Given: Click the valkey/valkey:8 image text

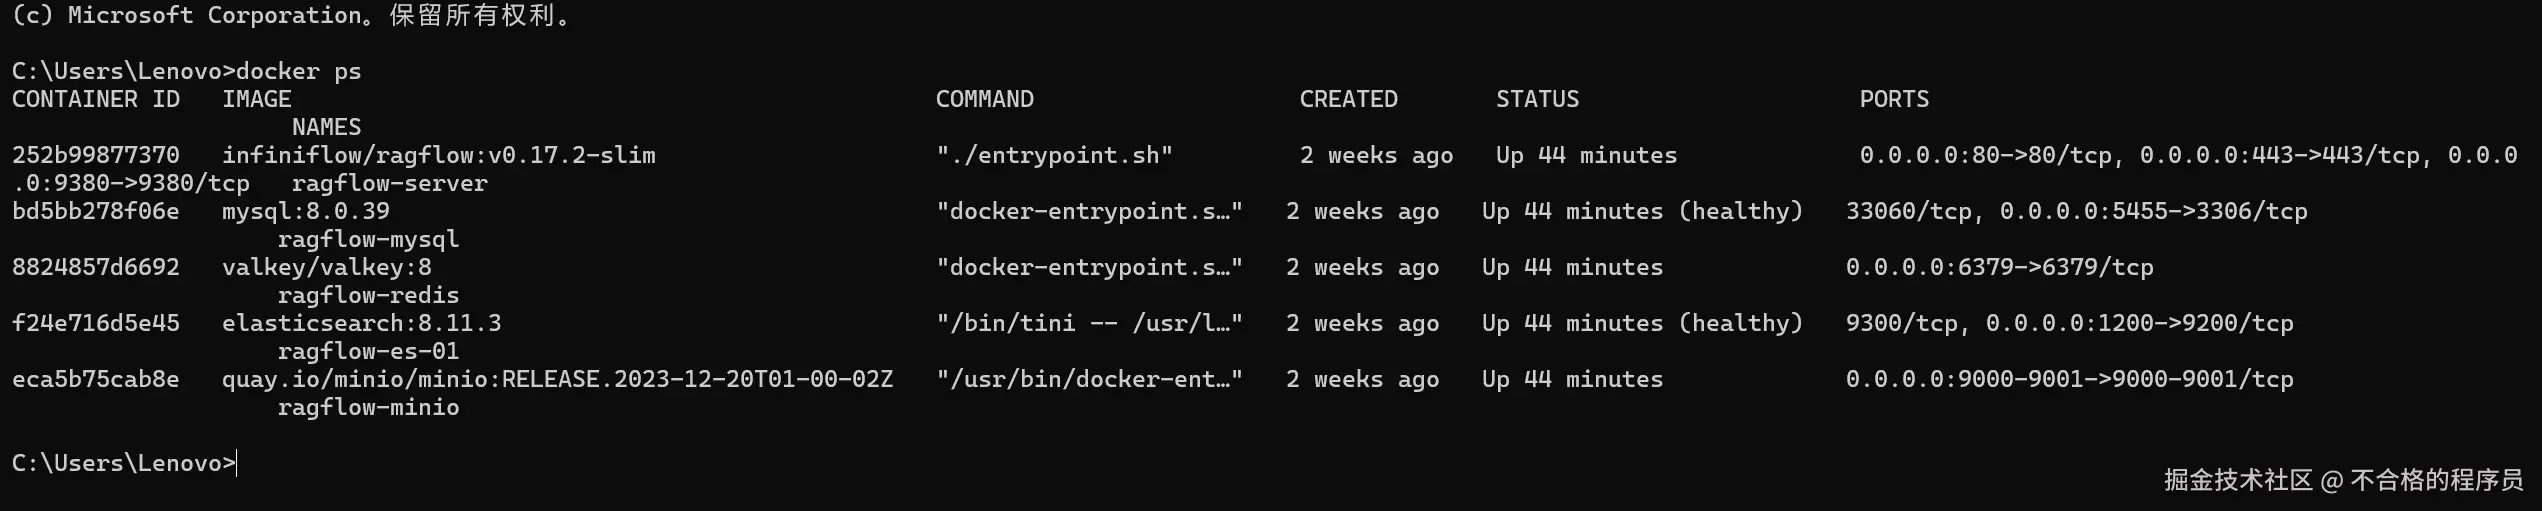Looking at the screenshot, I should pyautogui.click(x=326, y=267).
